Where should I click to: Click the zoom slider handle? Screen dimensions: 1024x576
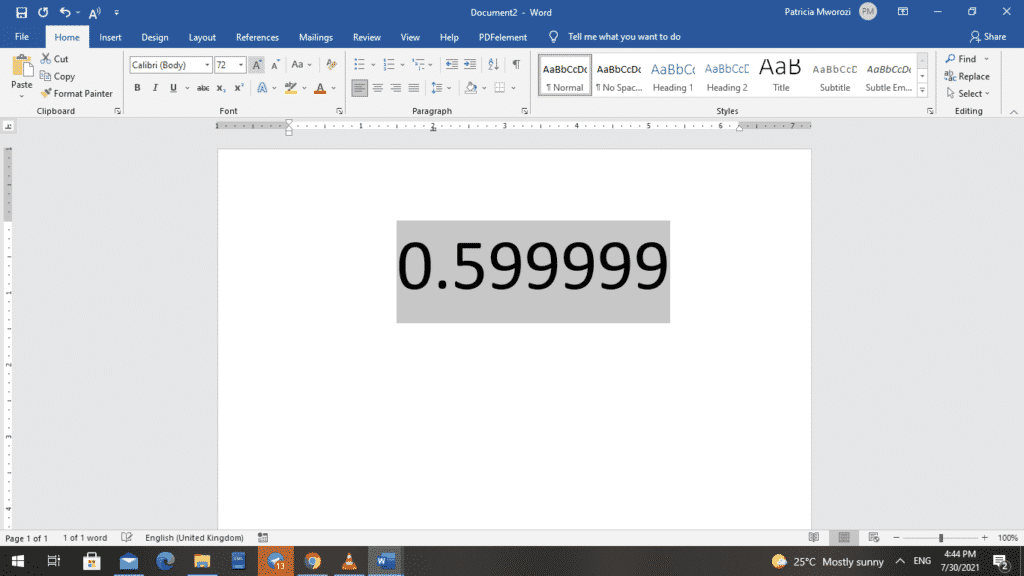coord(940,538)
